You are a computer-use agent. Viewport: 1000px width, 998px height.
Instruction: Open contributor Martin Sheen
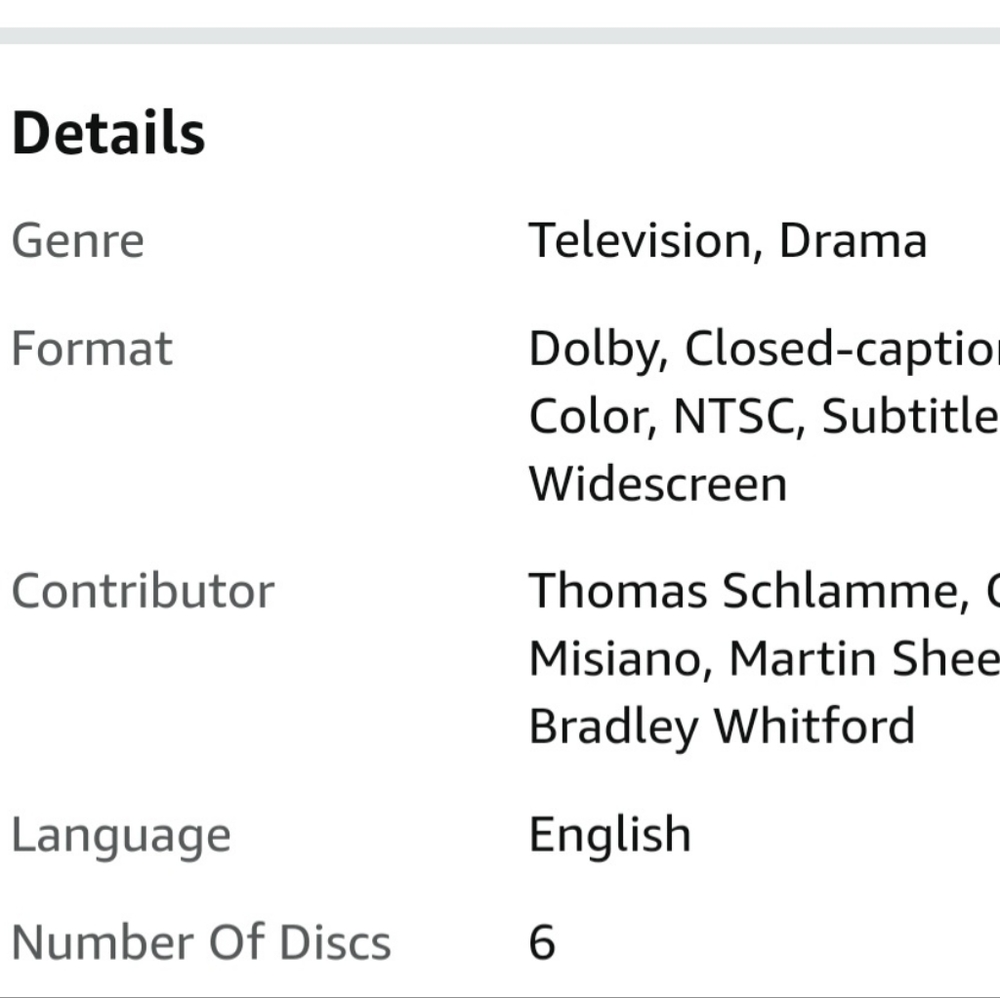point(863,659)
